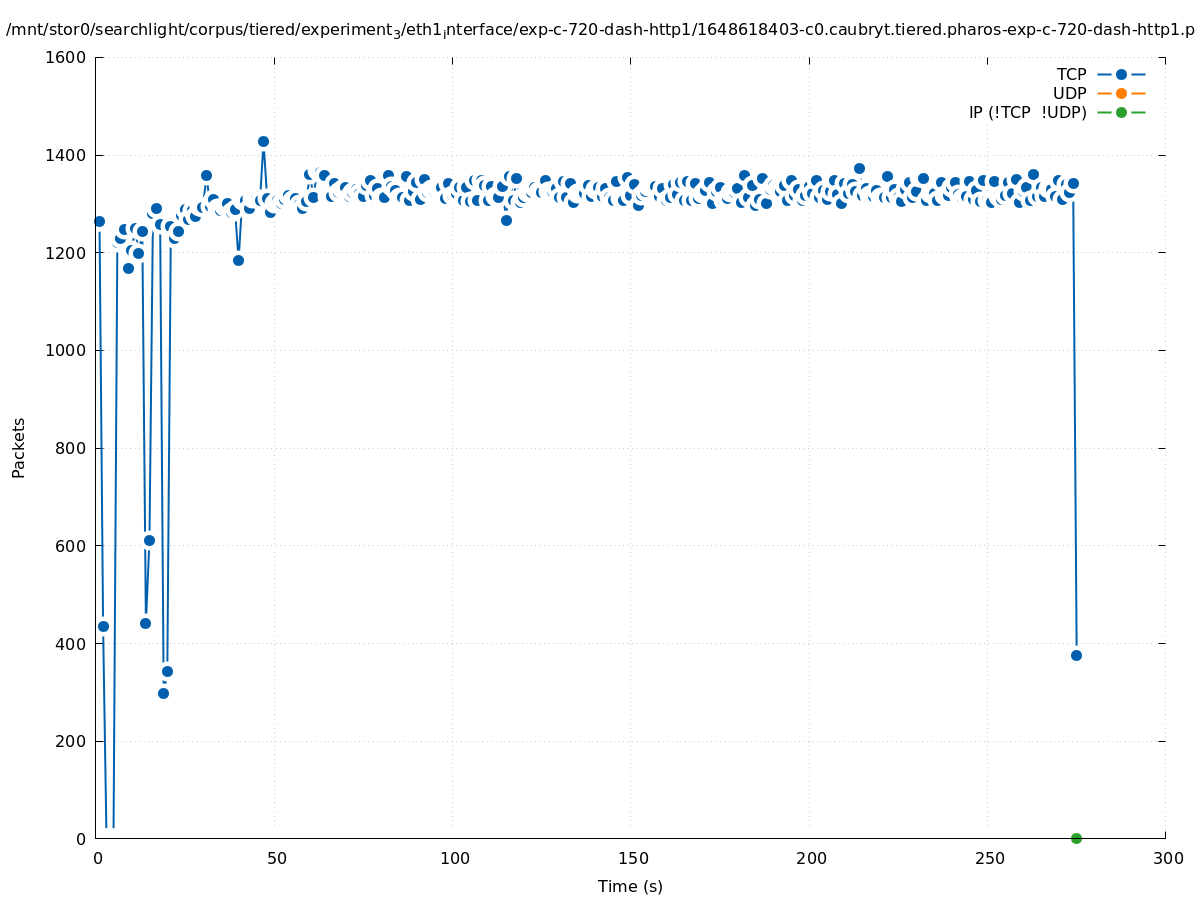1197x900 pixels.
Task: Click the 1600 tick label on y-axis
Action: (x=65, y=57)
